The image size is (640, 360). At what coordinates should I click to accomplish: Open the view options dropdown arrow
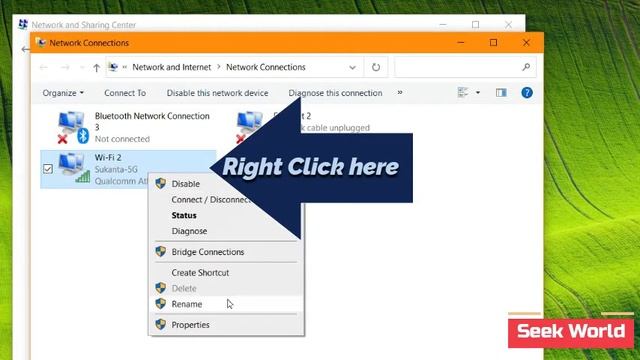478,93
